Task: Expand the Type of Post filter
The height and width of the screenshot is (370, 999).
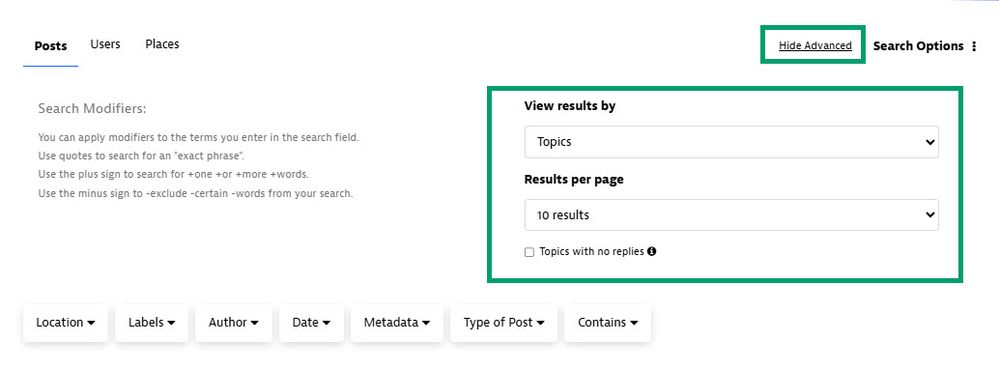Action: click(x=504, y=323)
